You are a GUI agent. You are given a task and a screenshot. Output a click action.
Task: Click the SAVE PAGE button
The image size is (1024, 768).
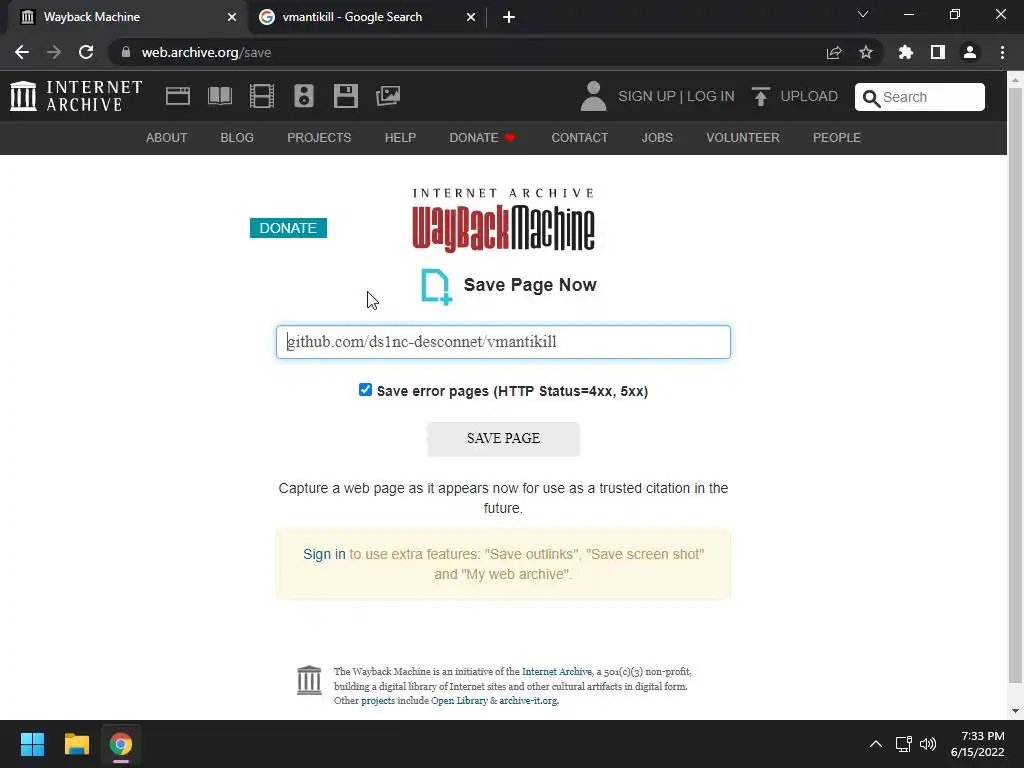coord(503,439)
